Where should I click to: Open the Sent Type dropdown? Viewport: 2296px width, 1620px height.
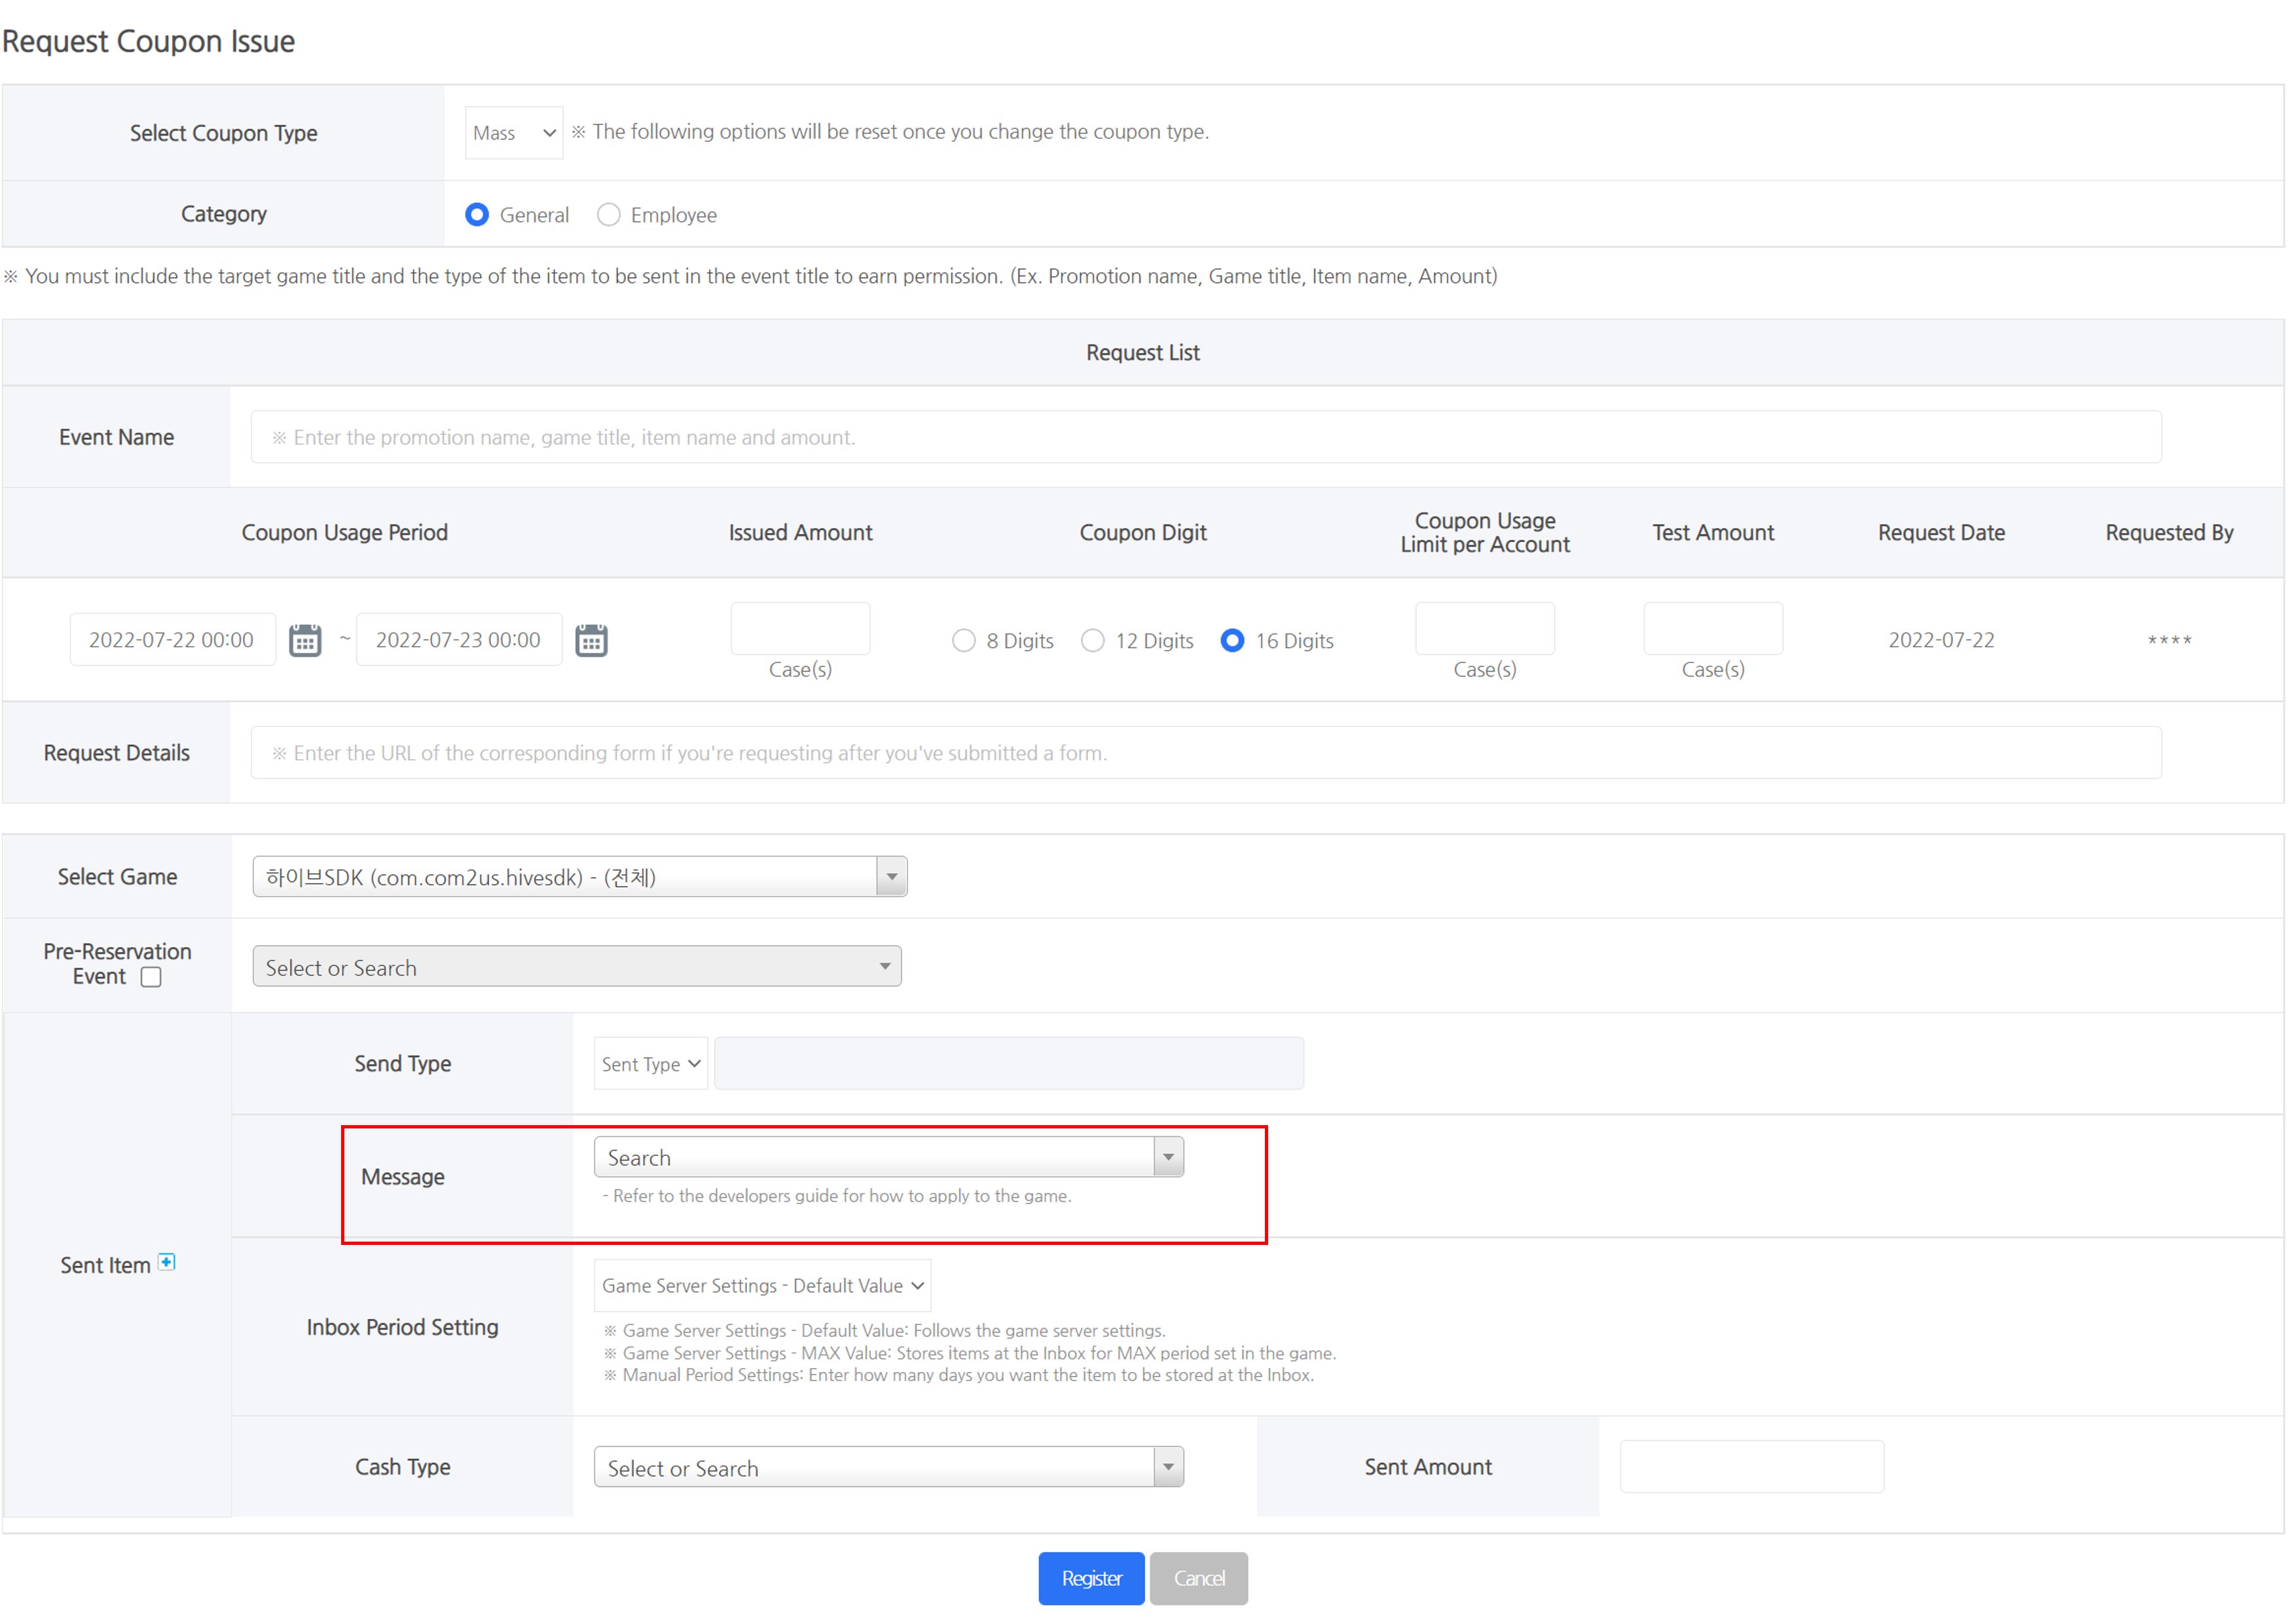point(651,1064)
